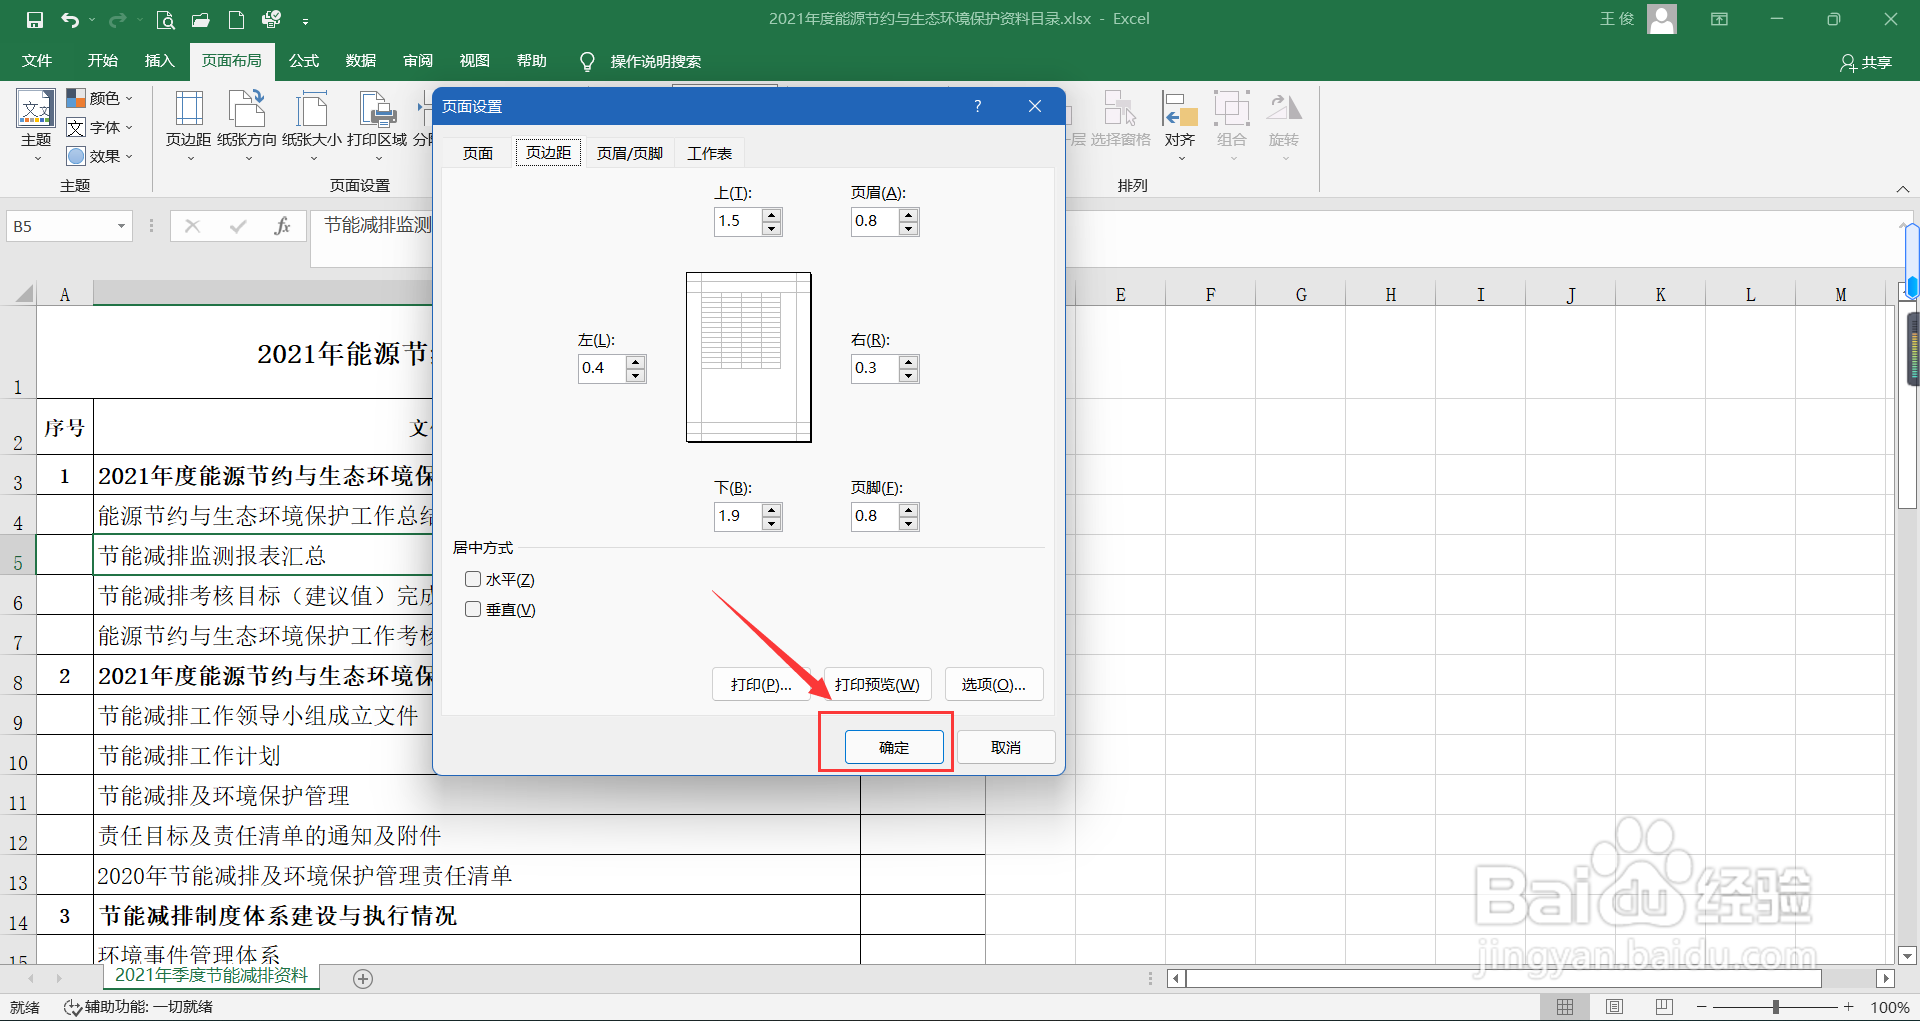Switch to the Data (数据) ribbon tab

(361, 61)
